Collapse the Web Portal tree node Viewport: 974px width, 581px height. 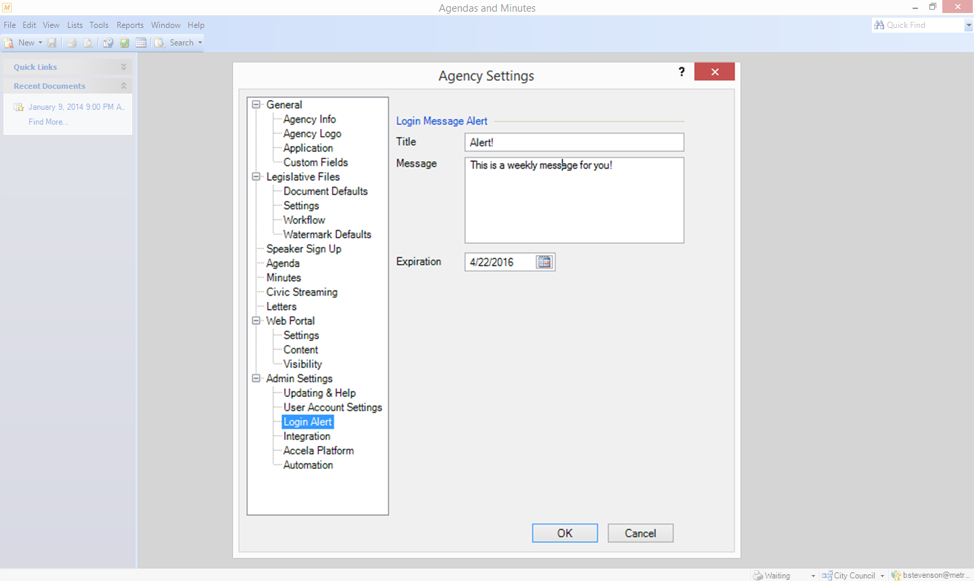point(256,321)
